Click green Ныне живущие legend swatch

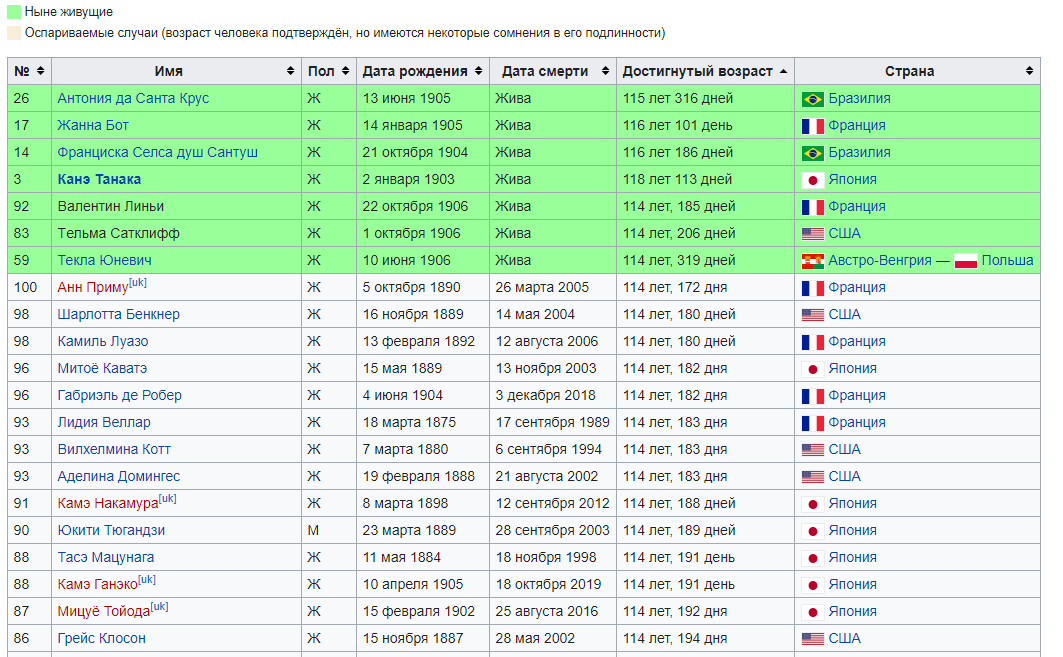pyautogui.click(x=14, y=12)
